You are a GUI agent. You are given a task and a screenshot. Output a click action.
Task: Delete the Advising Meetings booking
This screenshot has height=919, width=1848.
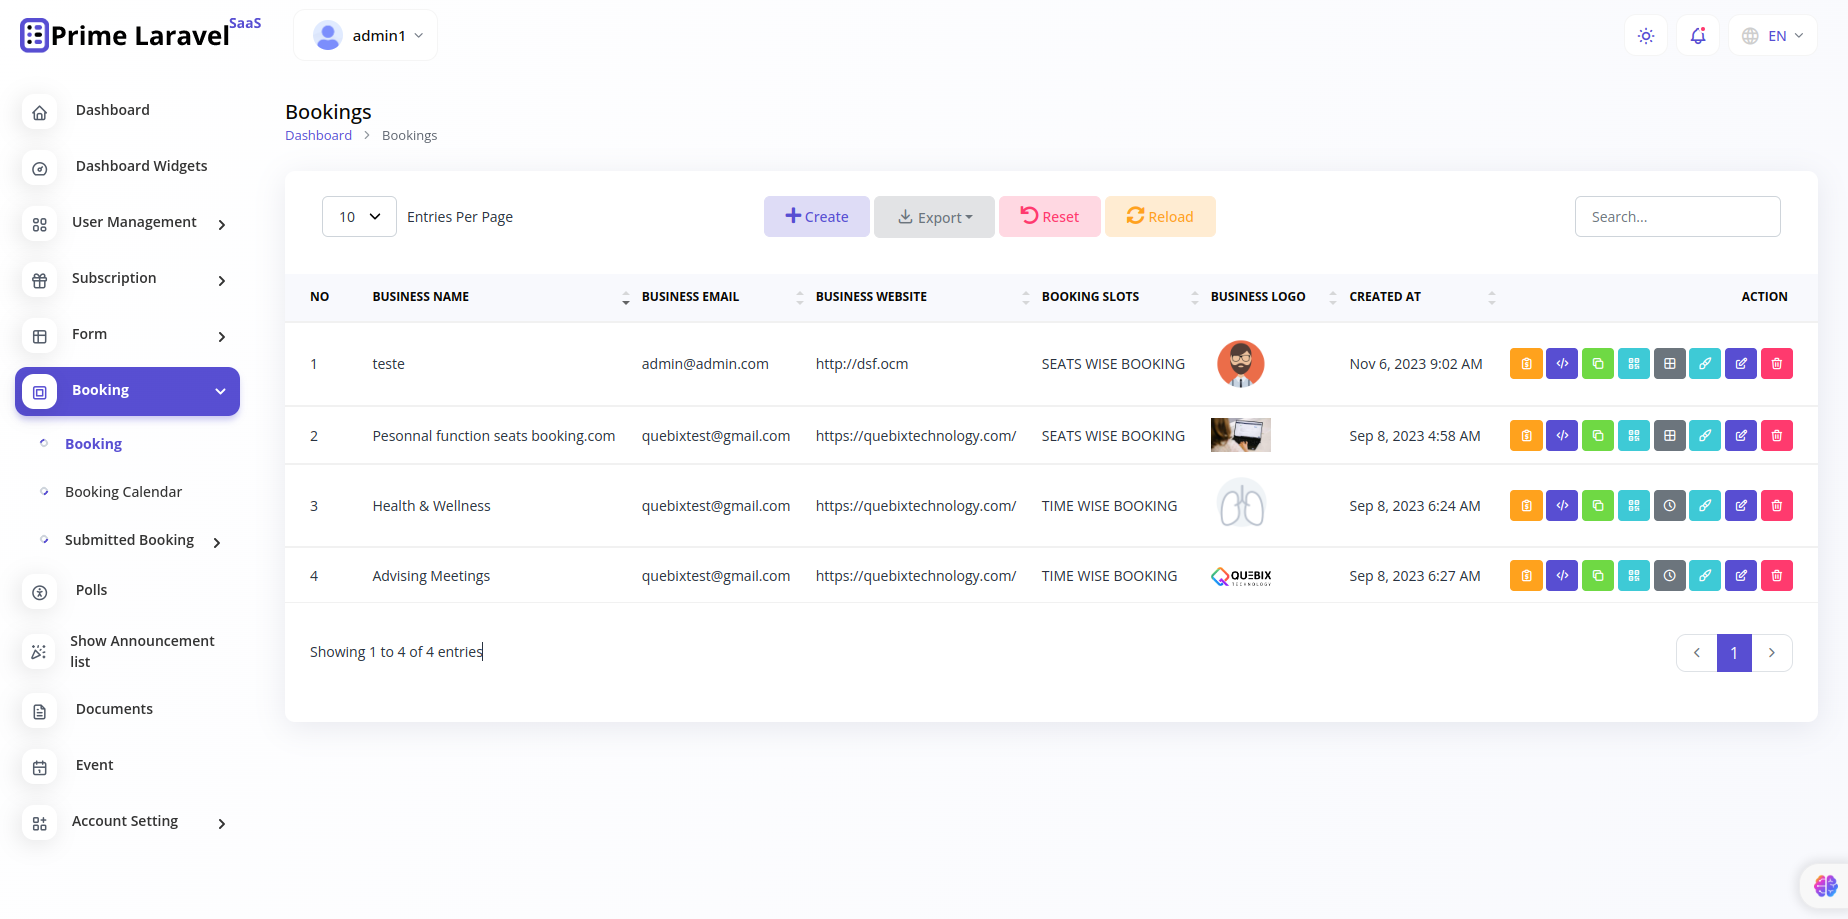(1777, 575)
